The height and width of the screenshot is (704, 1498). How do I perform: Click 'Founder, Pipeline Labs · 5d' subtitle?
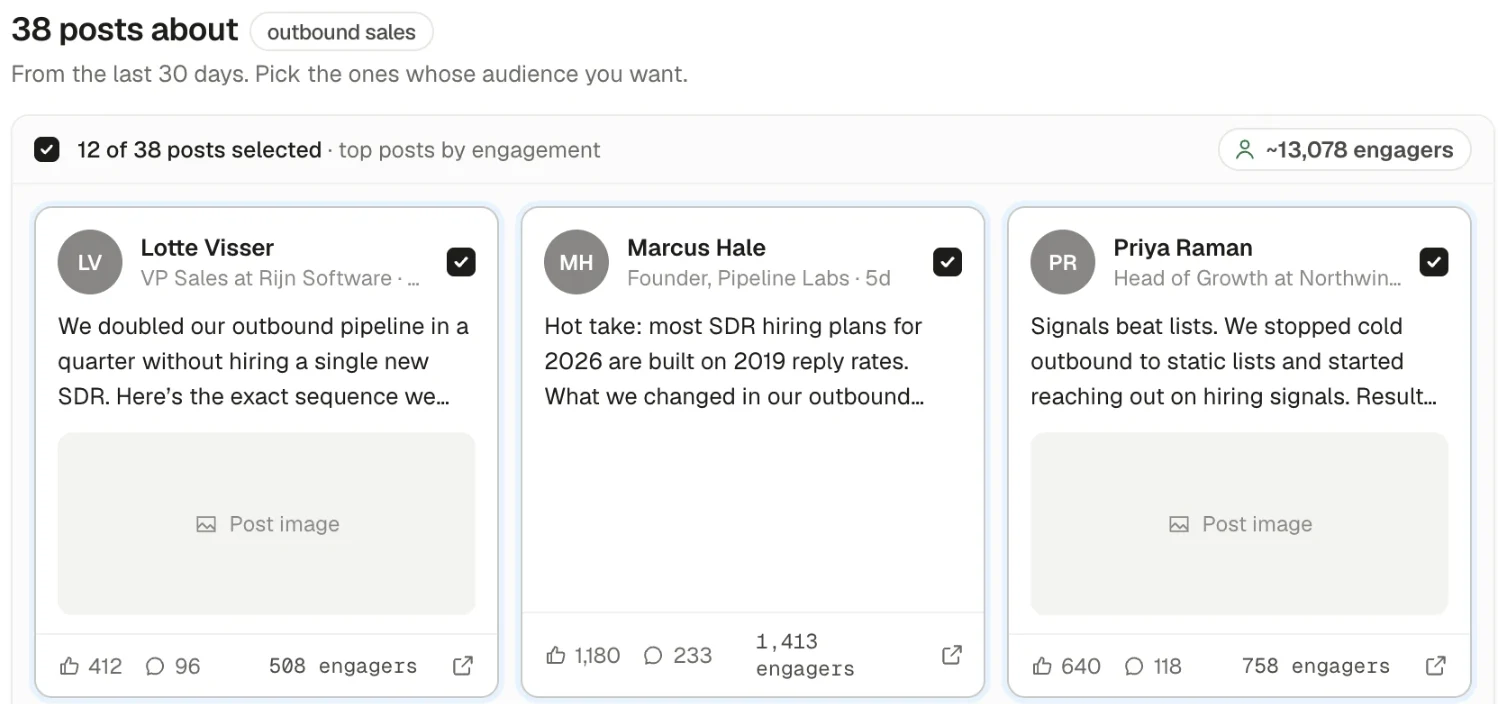point(758,278)
